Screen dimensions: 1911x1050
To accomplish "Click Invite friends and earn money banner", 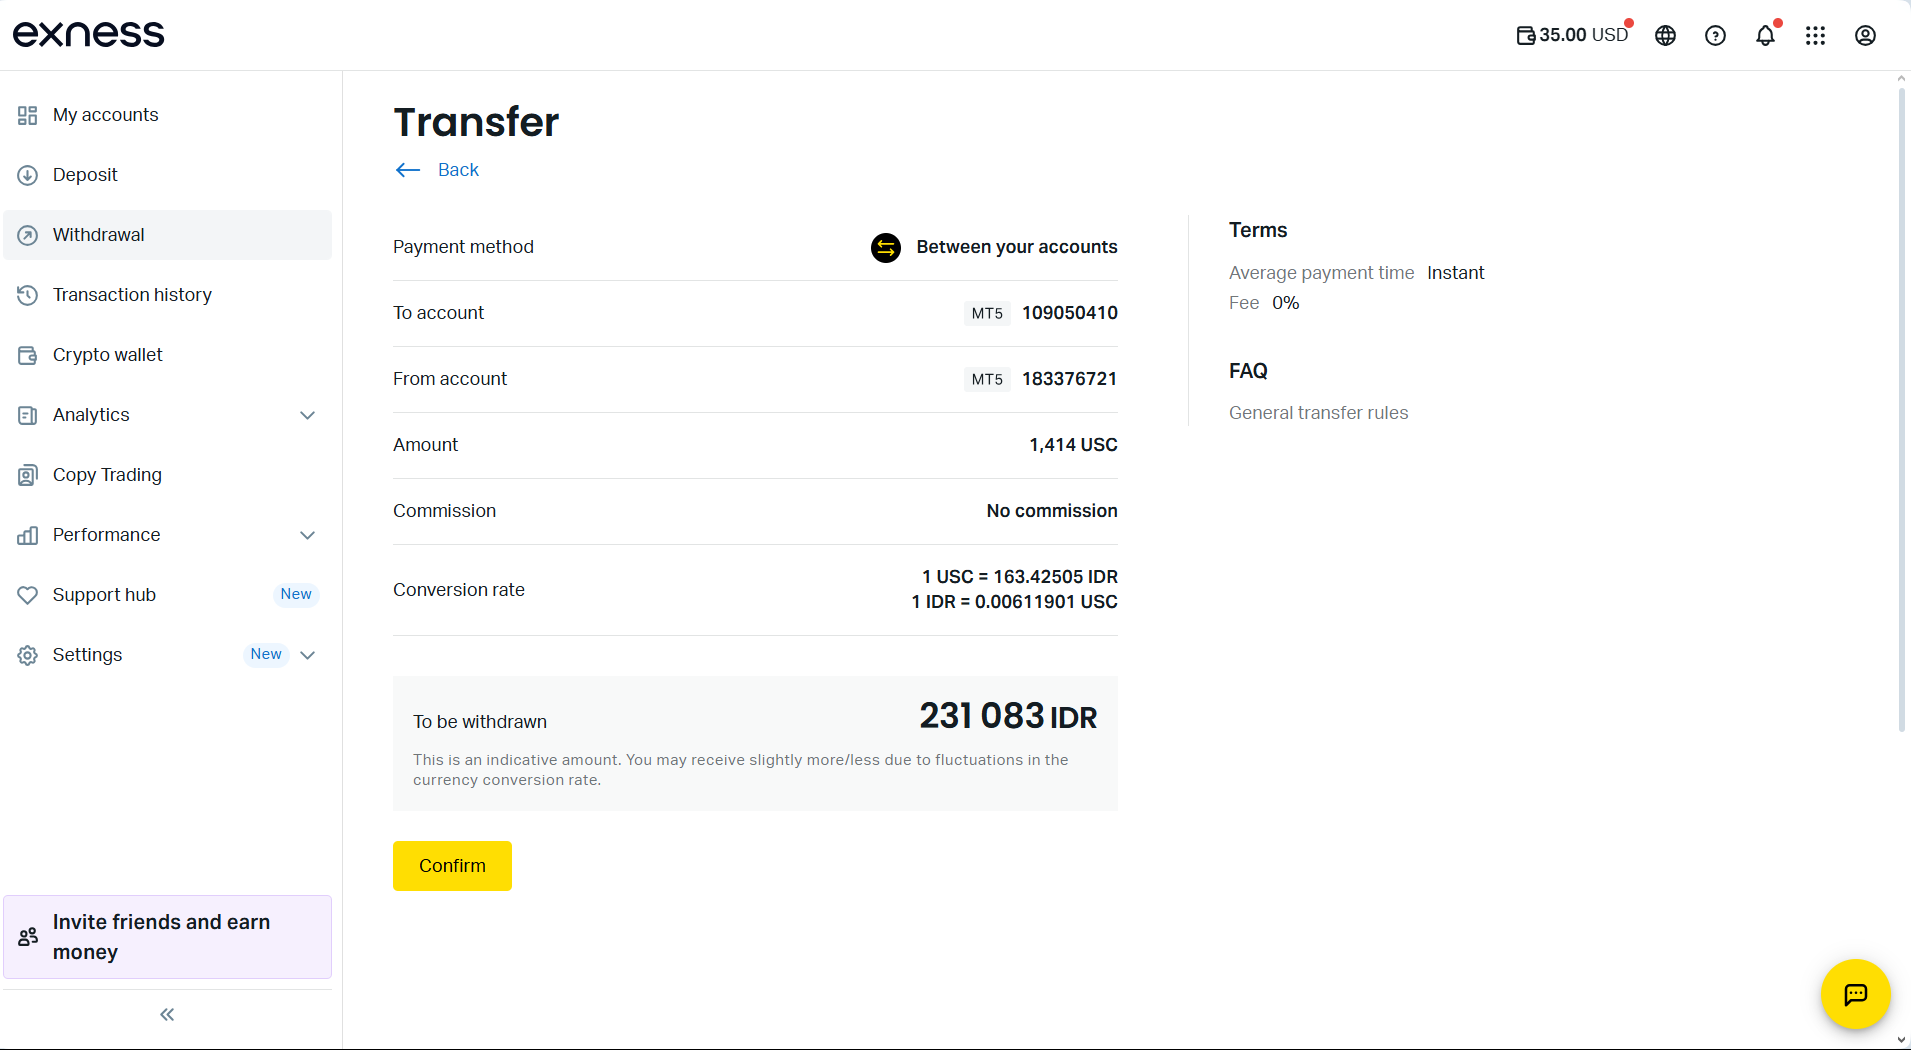I will (x=167, y=937).
